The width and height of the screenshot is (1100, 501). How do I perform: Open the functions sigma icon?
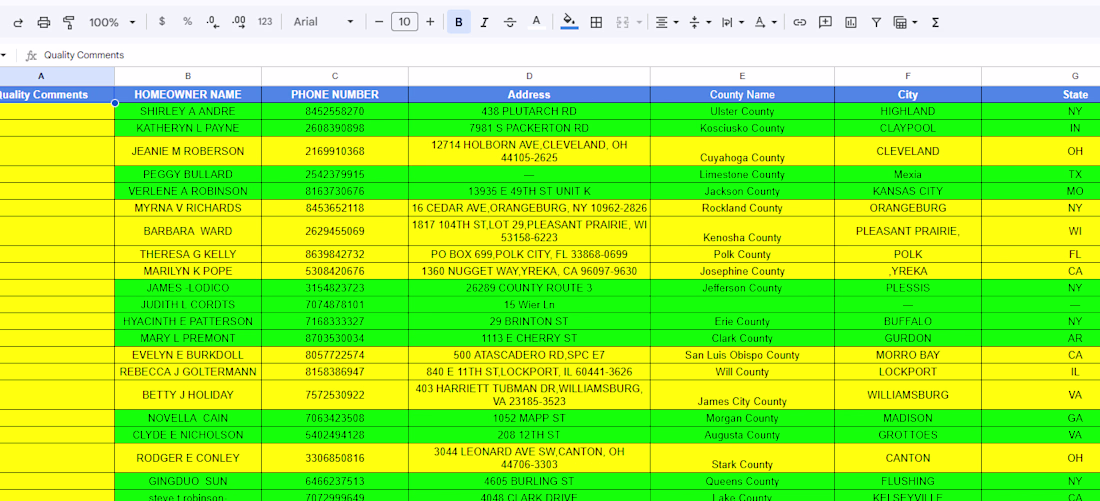point(935,22)
